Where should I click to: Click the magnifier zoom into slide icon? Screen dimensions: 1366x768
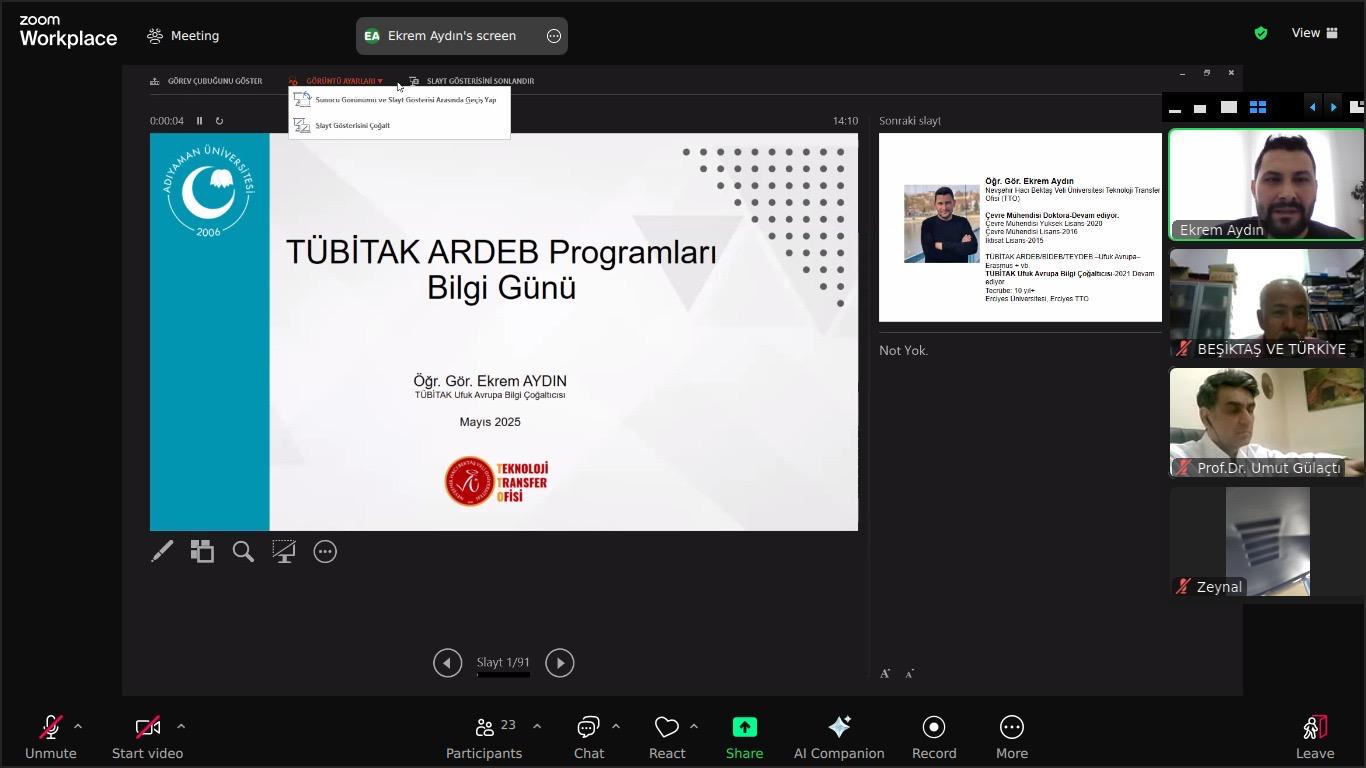243,551
